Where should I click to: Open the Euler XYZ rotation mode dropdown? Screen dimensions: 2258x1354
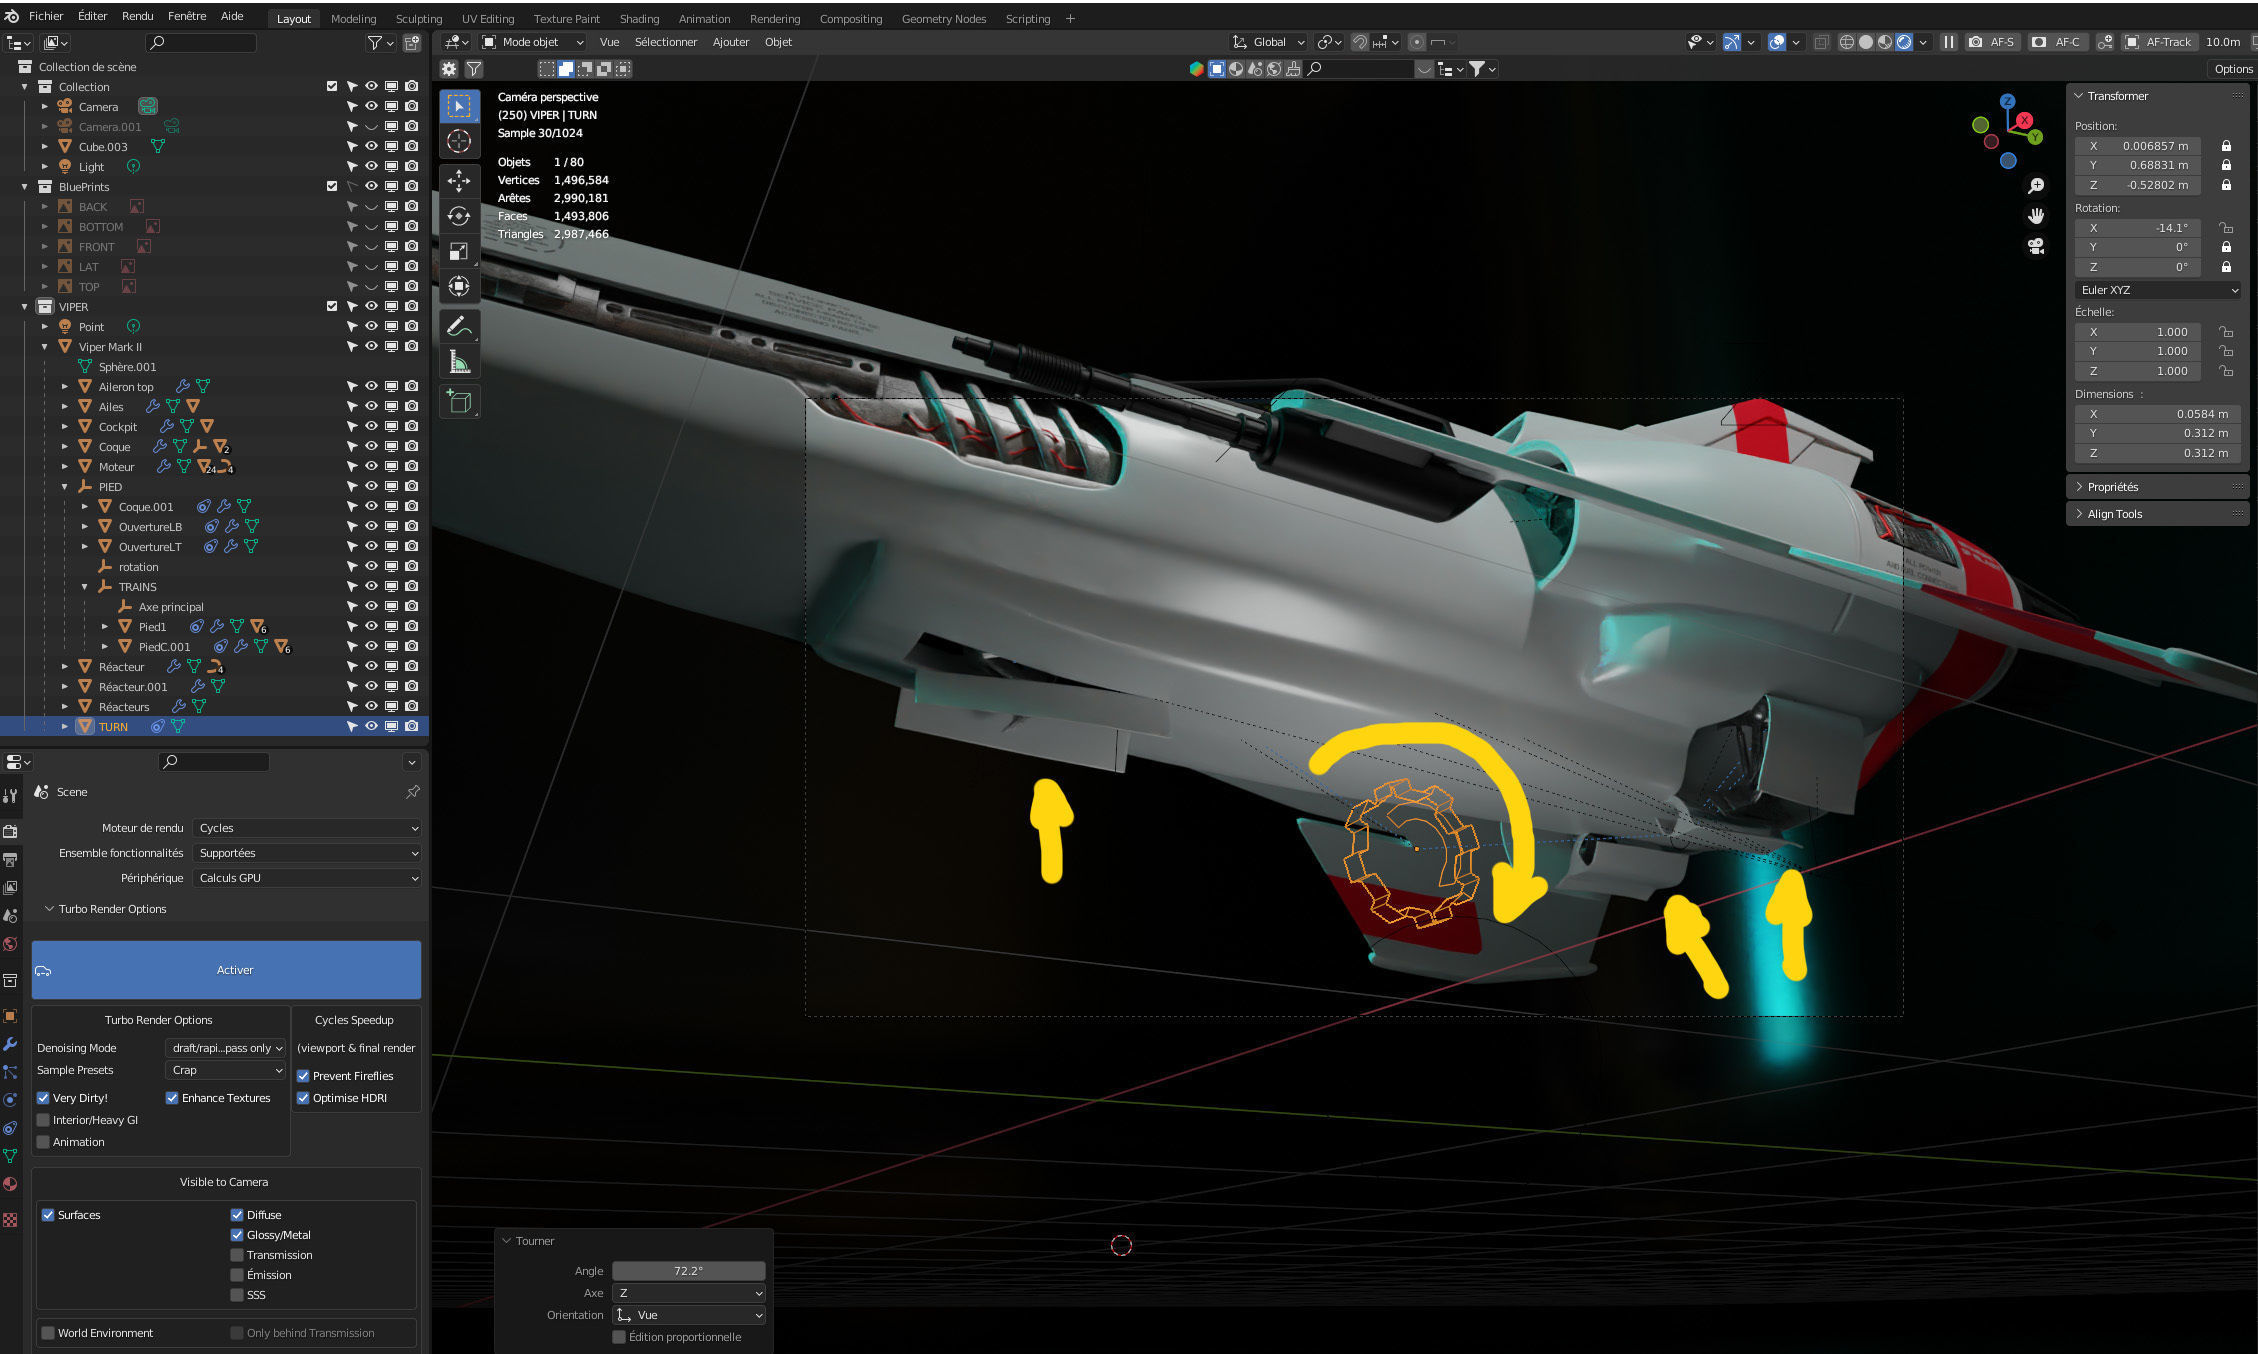tap(2157, 290)
